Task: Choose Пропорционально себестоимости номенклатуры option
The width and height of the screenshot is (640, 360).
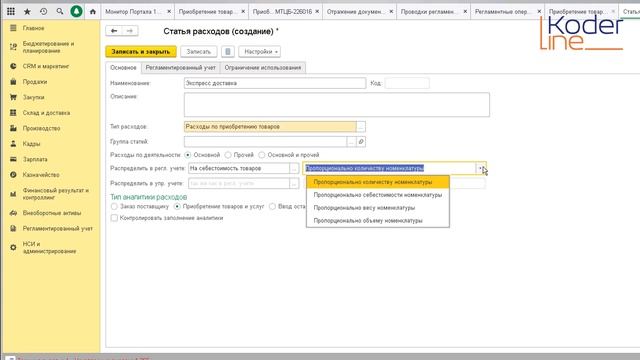Action: [x=378, y=195]
